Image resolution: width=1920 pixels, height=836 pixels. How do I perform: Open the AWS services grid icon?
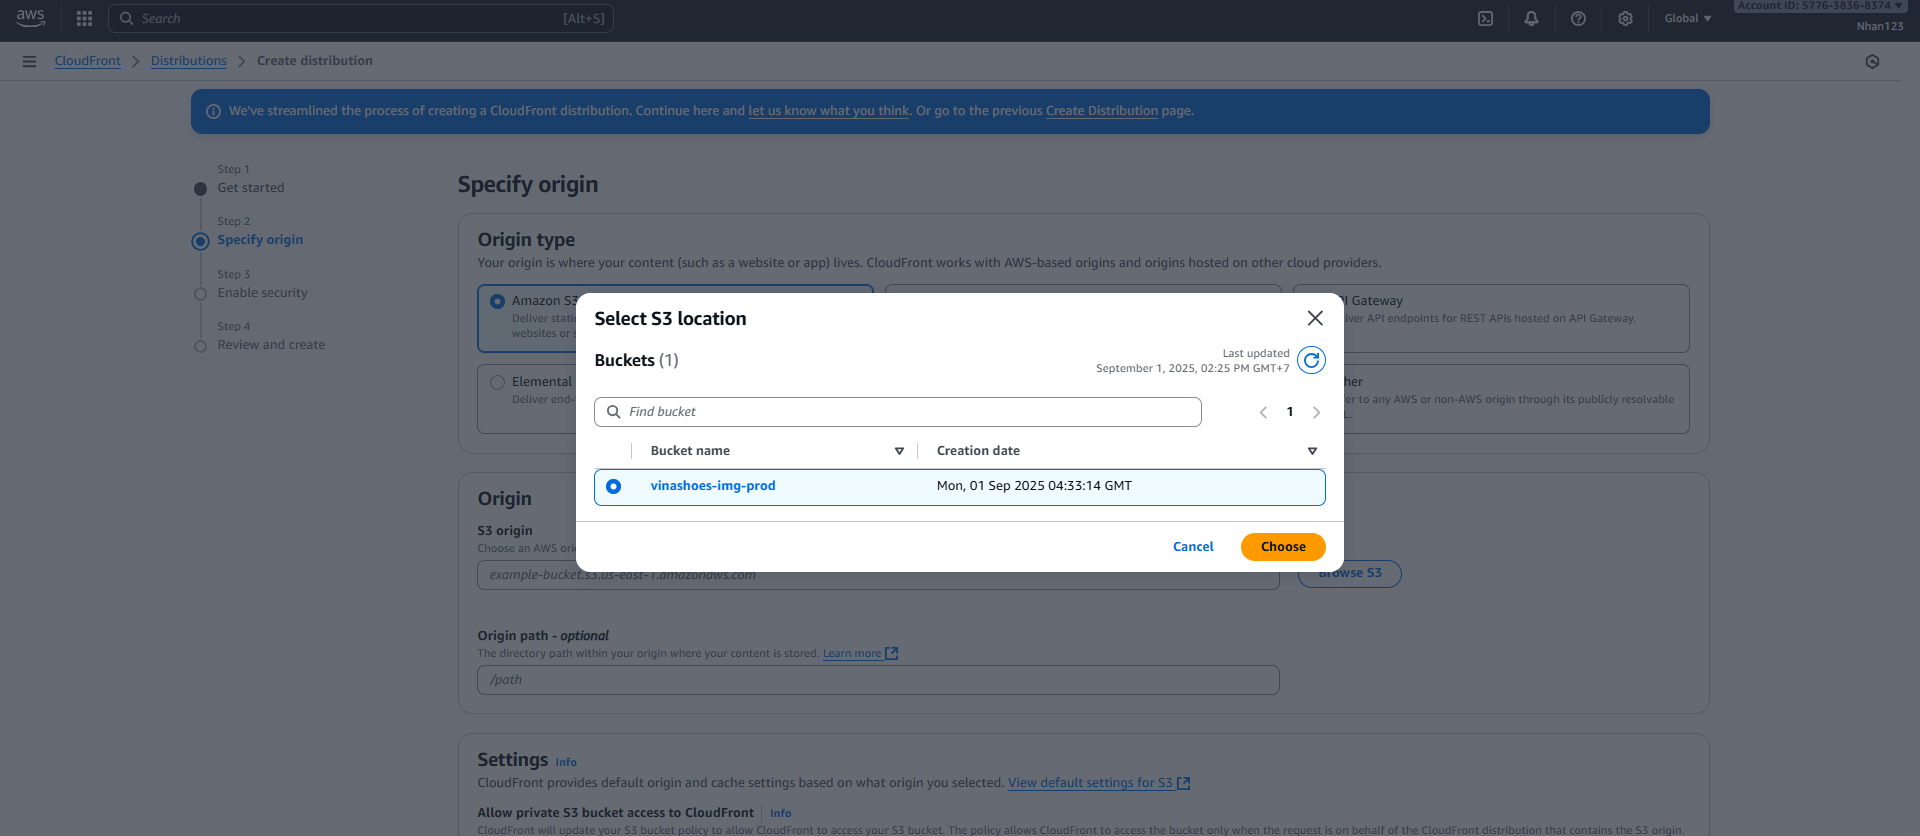click(84, 18)
